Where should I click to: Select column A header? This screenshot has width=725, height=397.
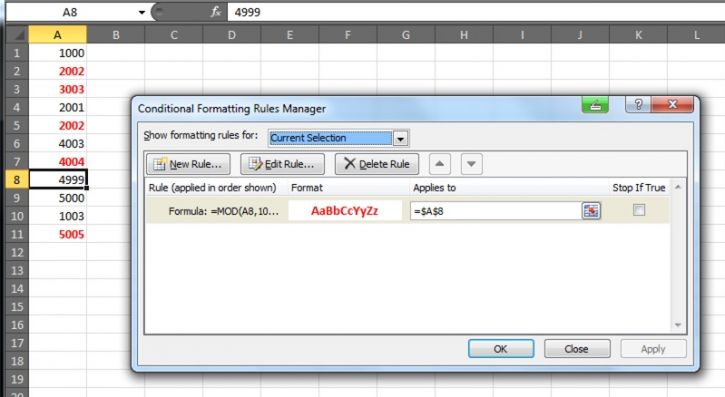click(x=57, y=35)
